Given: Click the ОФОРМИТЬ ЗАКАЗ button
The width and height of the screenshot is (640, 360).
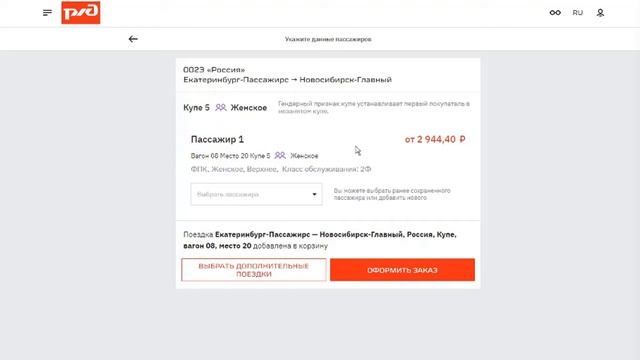Looking at the screenshot, I should tap(402, 270).
